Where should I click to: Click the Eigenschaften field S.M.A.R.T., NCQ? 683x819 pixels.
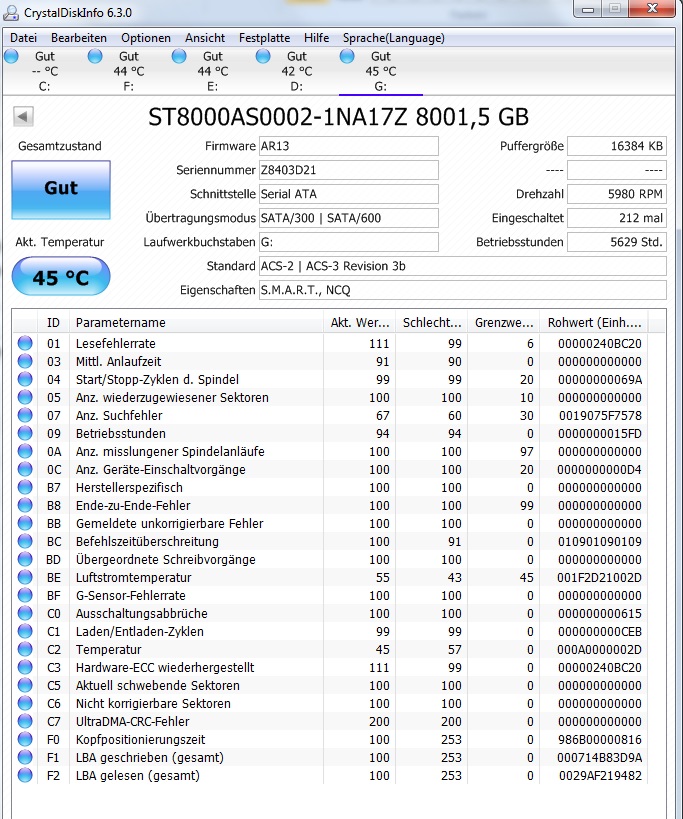(x=463, y=290)
